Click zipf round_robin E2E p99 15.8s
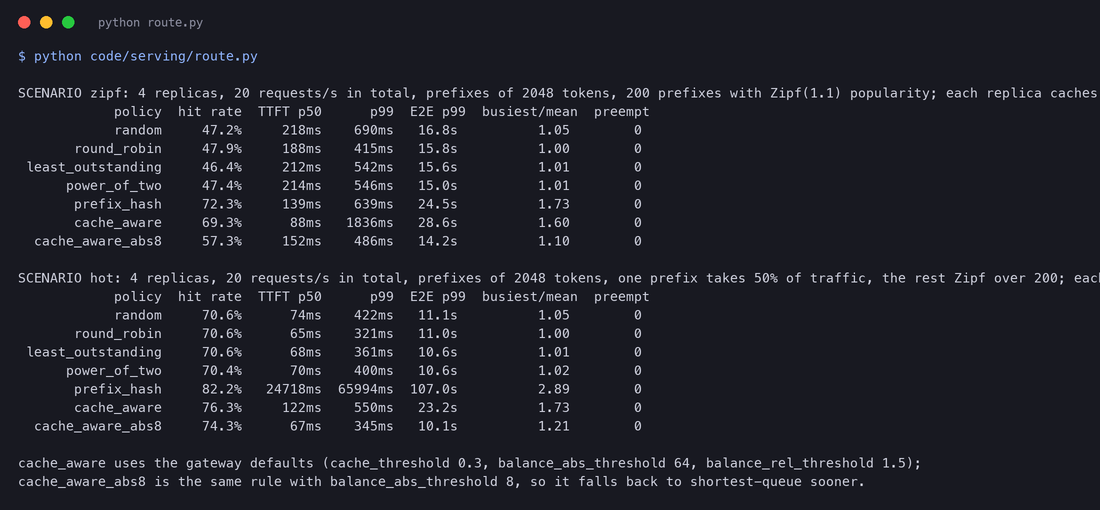The width and height of the screenshot is (1100, 510). click(438, 149)
